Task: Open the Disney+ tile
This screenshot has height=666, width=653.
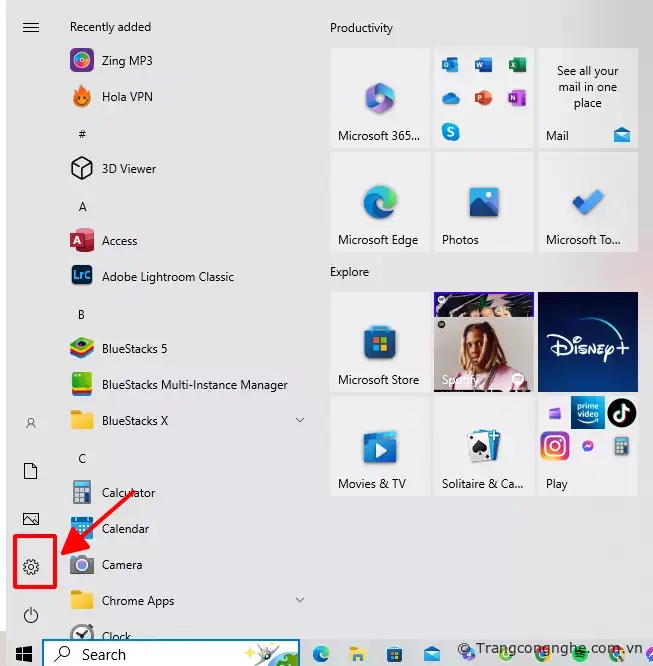Action: [x=587, y=341]
